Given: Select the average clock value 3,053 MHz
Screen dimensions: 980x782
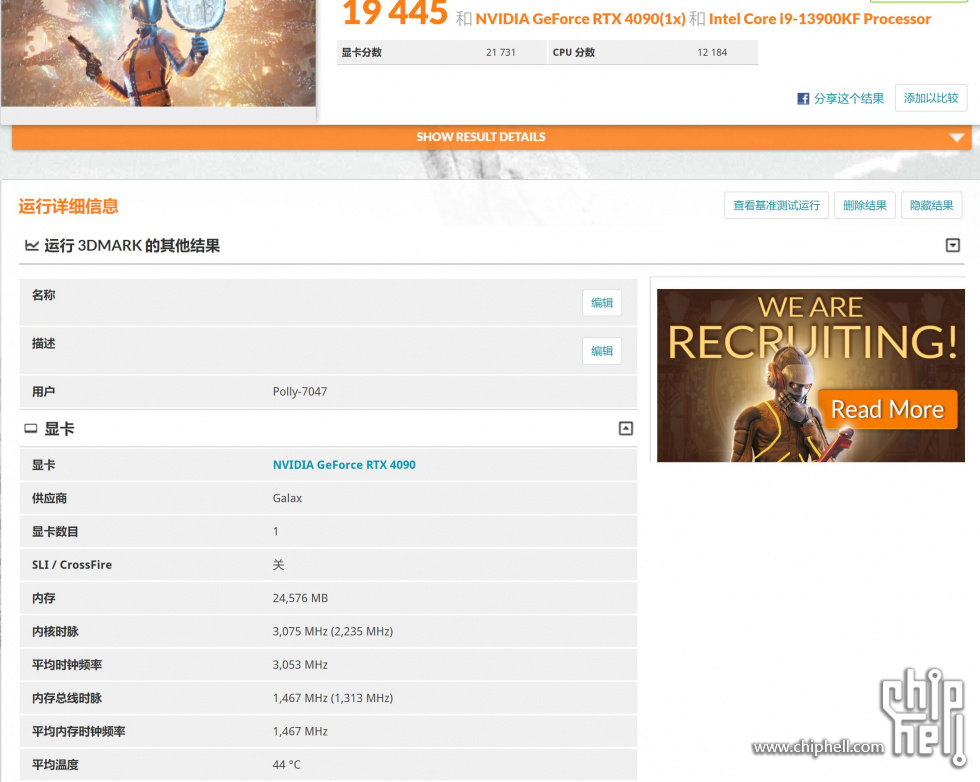Looking at the screenshot, I should [300, 664].
